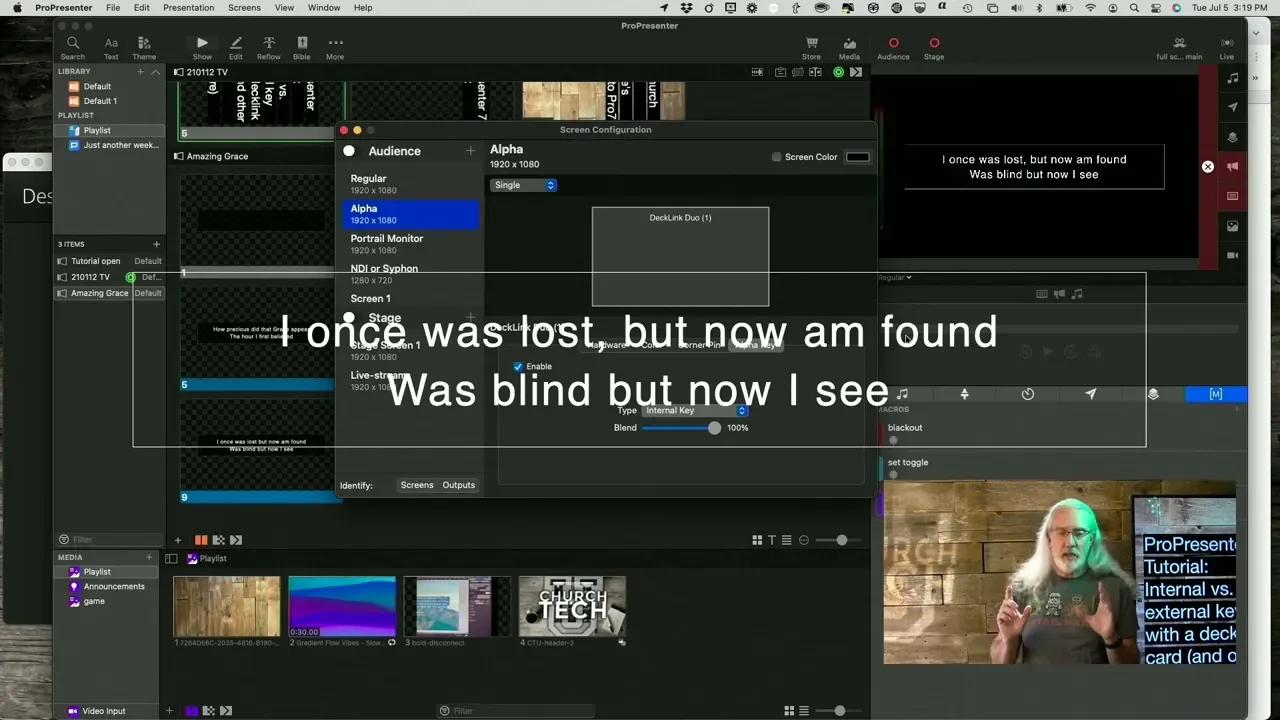Open the Bible panel icon
Viewport: 1280px width, 720px height.
click(x=301, y=44)
